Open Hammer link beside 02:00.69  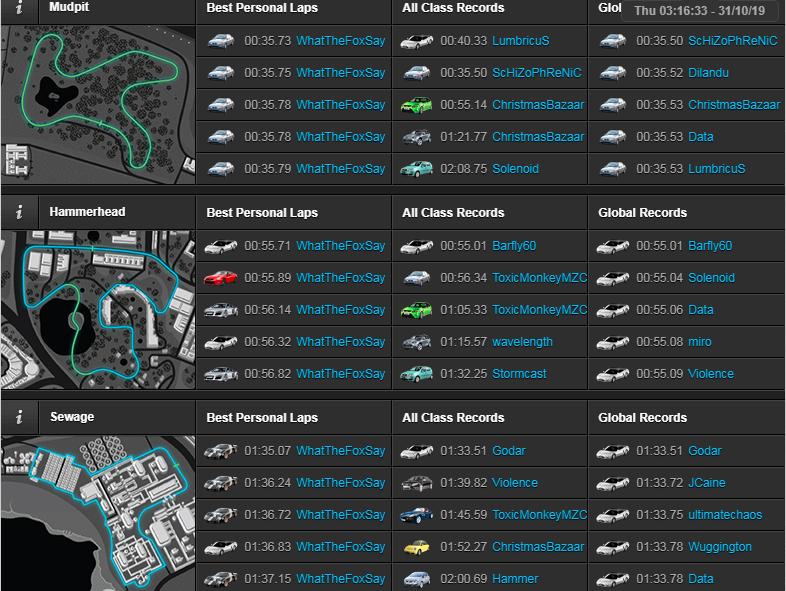(x=515, y=579)
